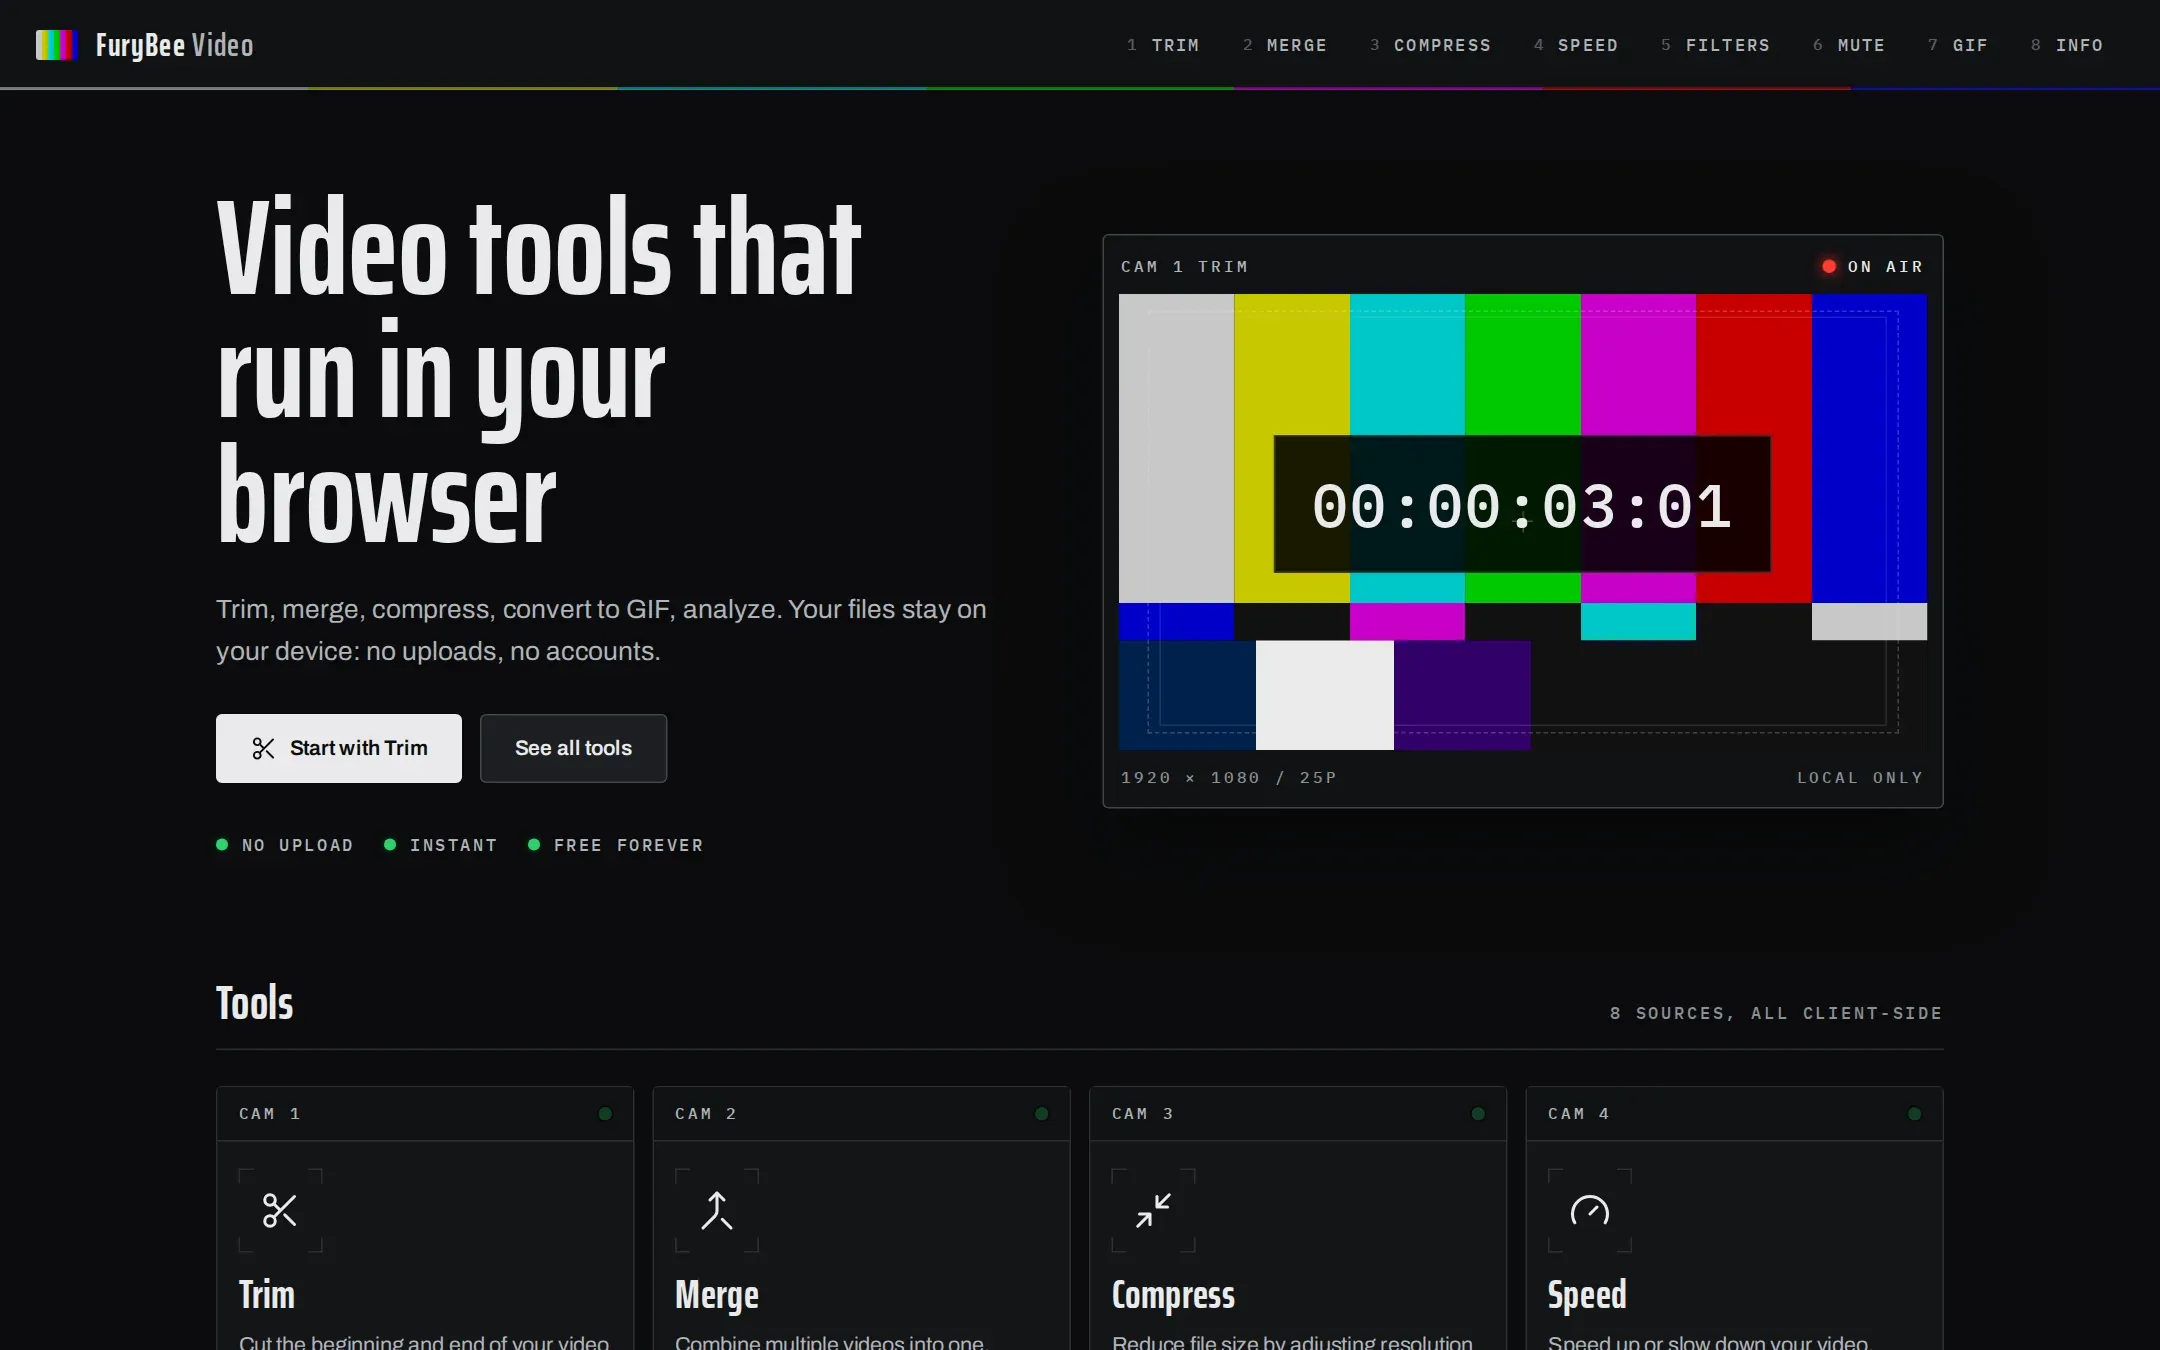This screenshot has height=1350, width=2160.
Task: Click the Speed card gauge icon
Action: click(x=1590, y=1210)
